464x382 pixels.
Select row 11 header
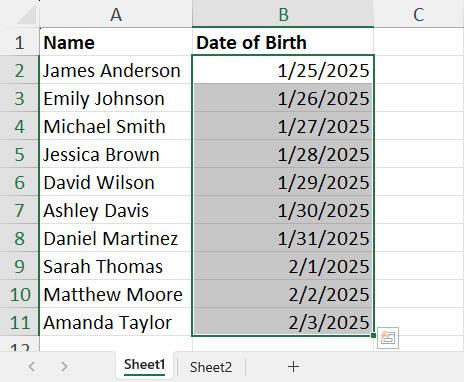click(19, 322)
